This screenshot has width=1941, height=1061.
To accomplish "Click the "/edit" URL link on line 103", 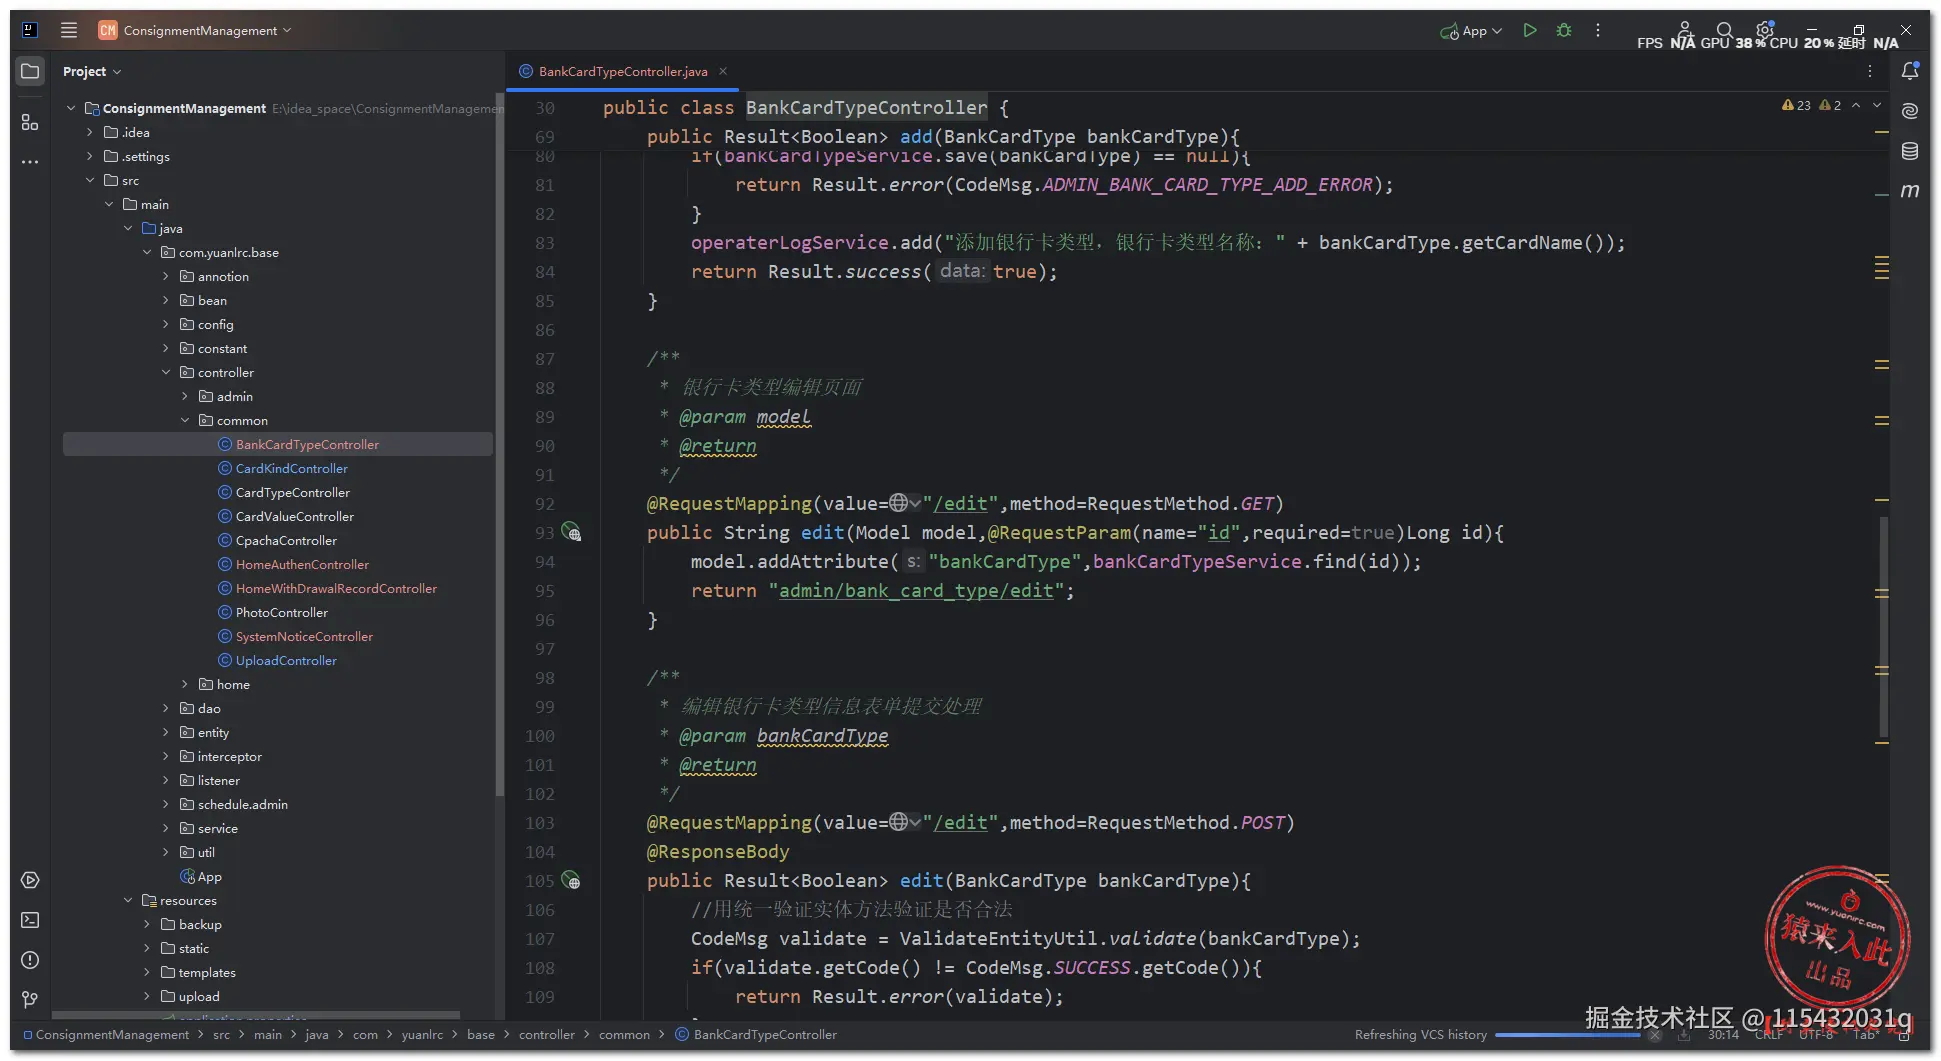I will point(960,822).
